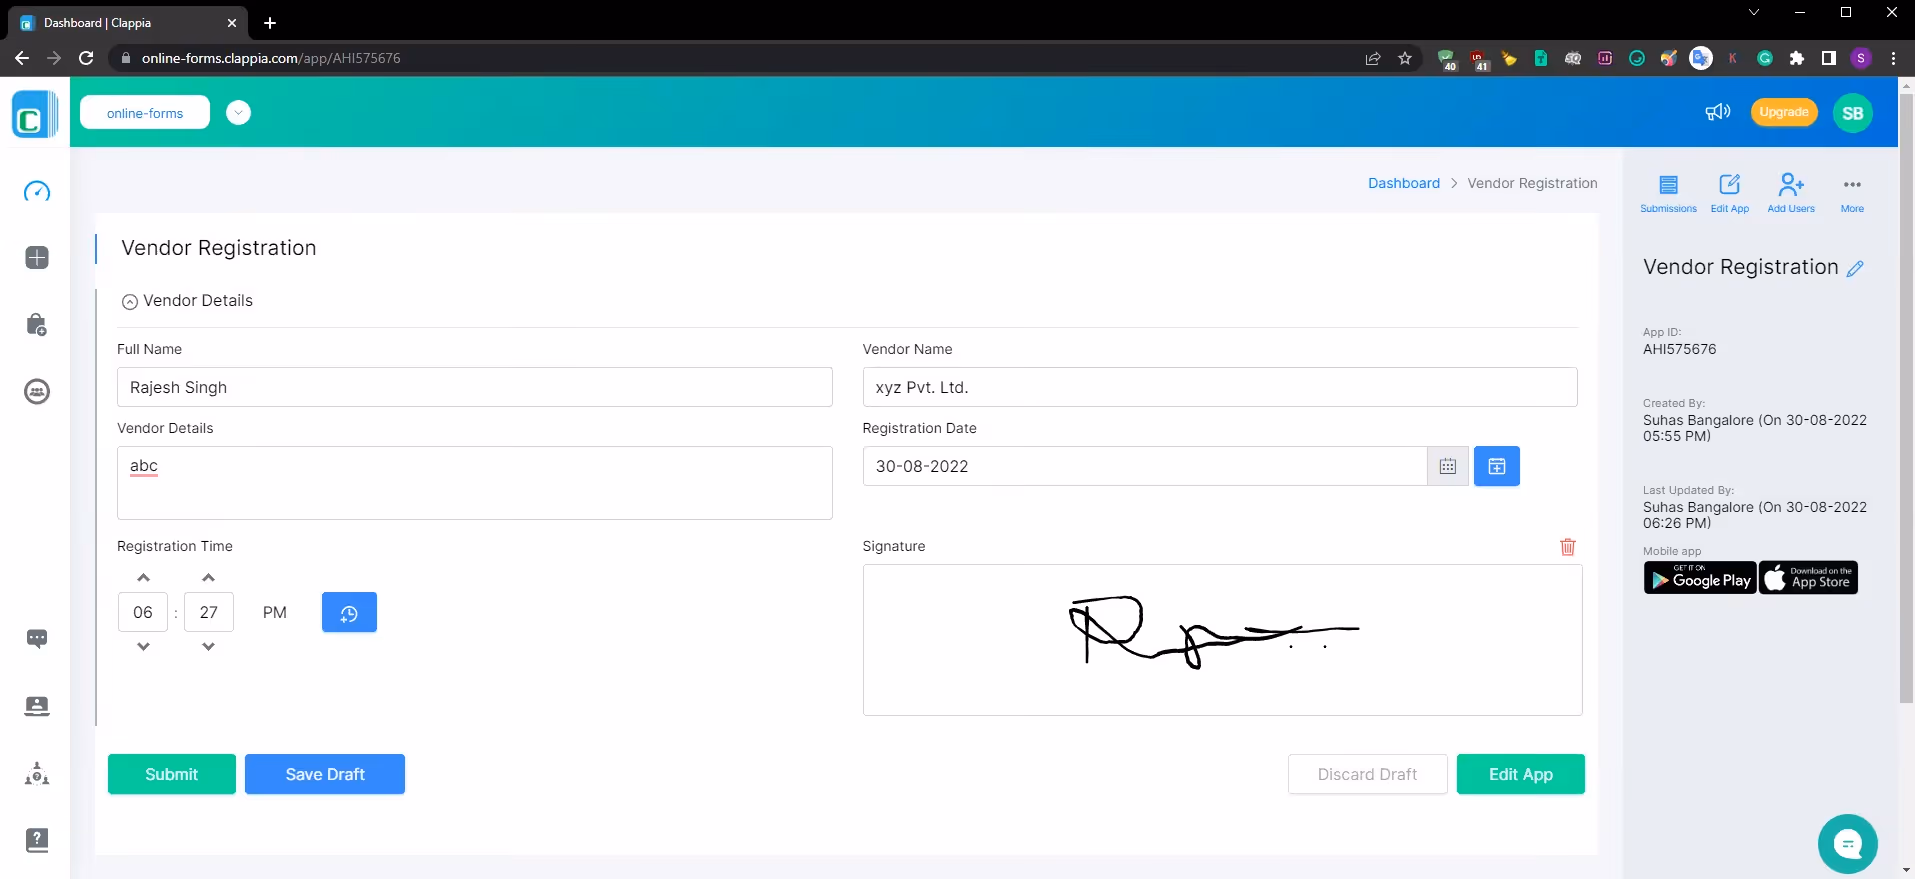Open the More options ellipsis
The height and width of the screenshot is (879, 1915).
(1852, 193)
